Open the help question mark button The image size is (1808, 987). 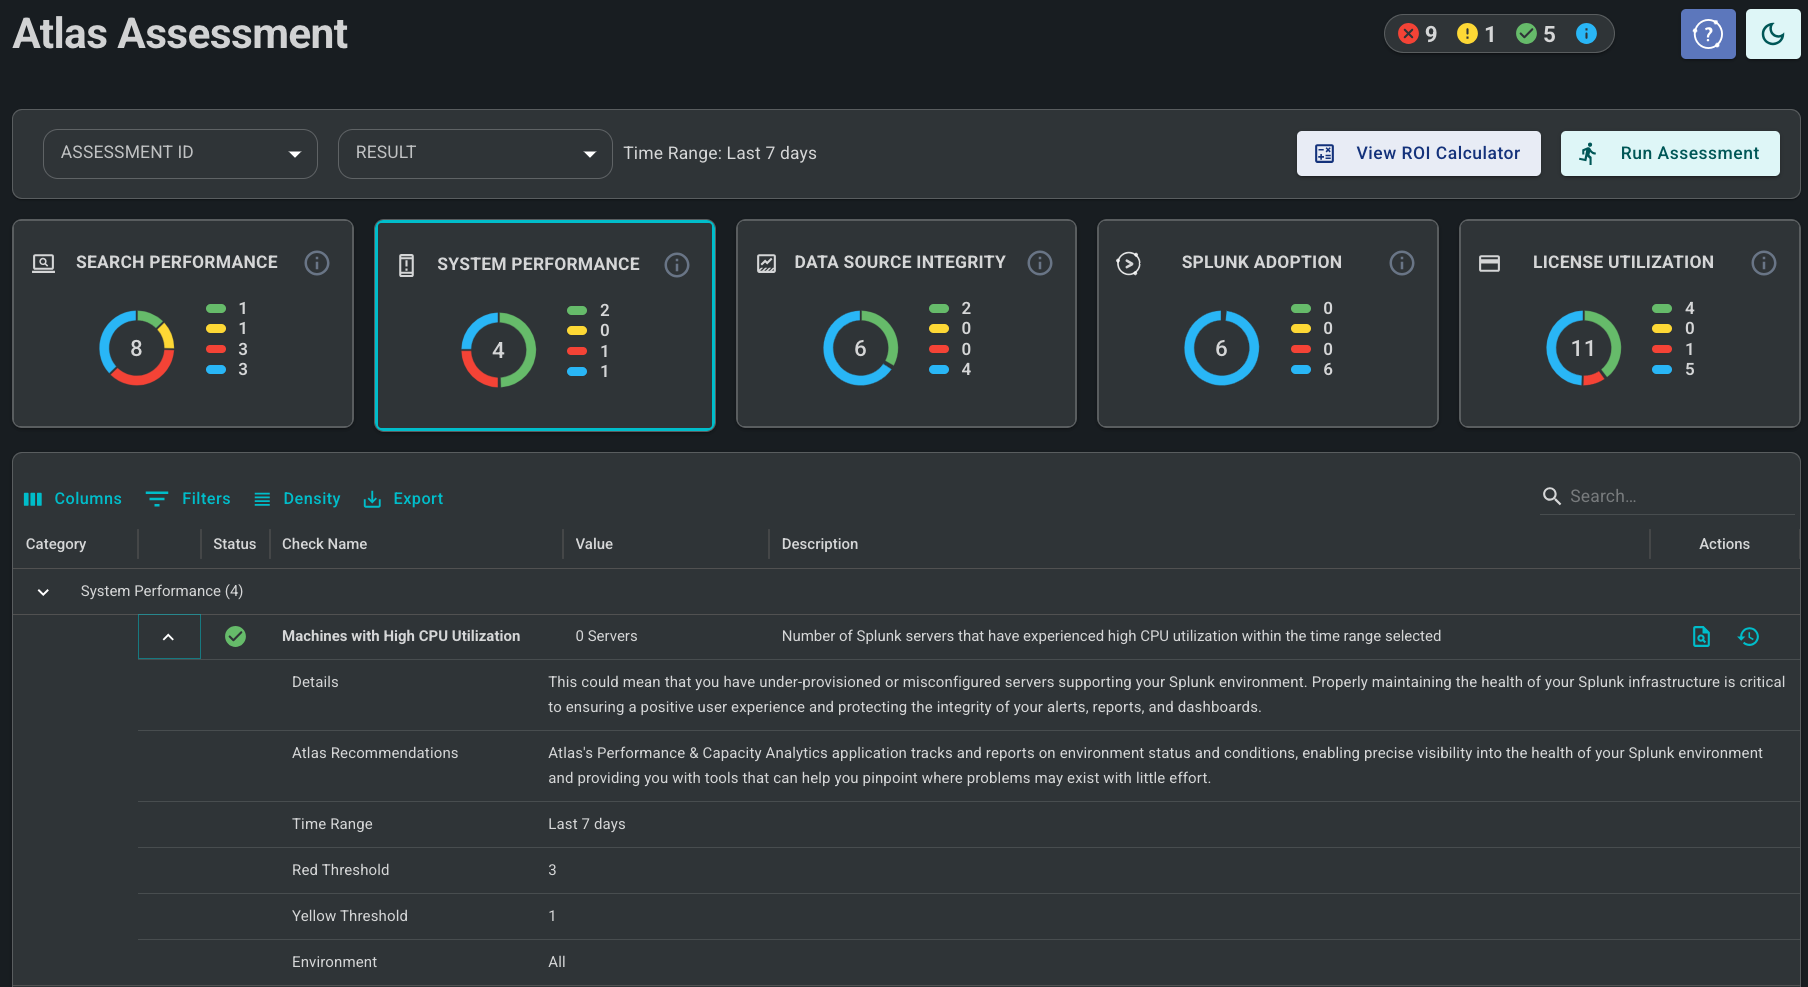click(1708, 34)
